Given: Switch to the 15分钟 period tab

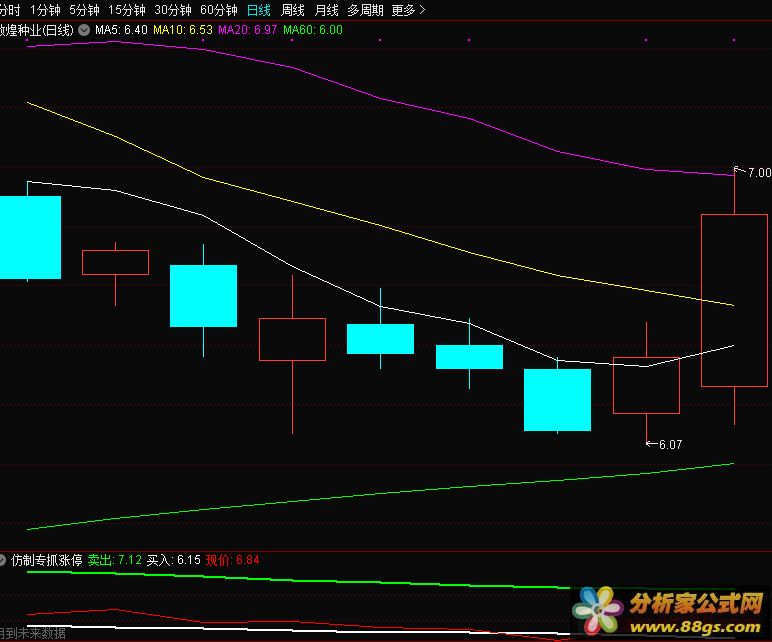Looking at the screenshot, I should coord(127,10).
